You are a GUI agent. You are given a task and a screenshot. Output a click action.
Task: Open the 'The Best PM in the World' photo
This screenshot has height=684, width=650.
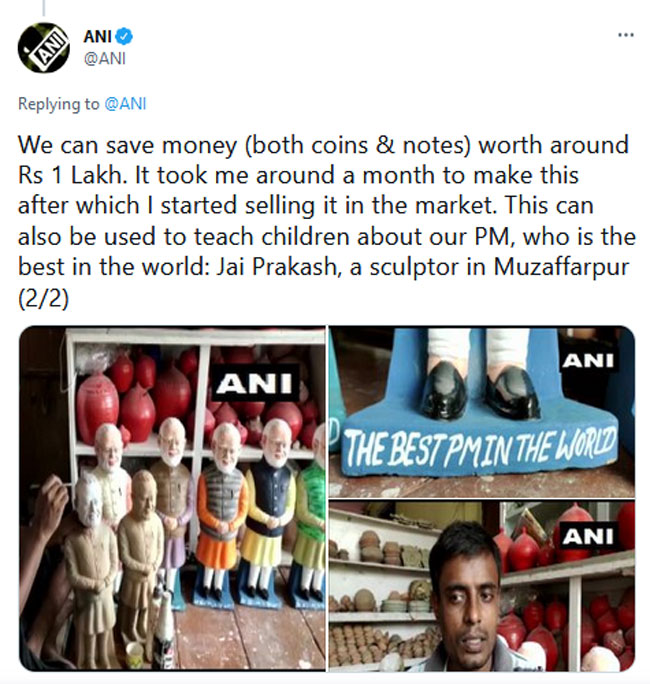pyautogui.click(x=482, y=411)
